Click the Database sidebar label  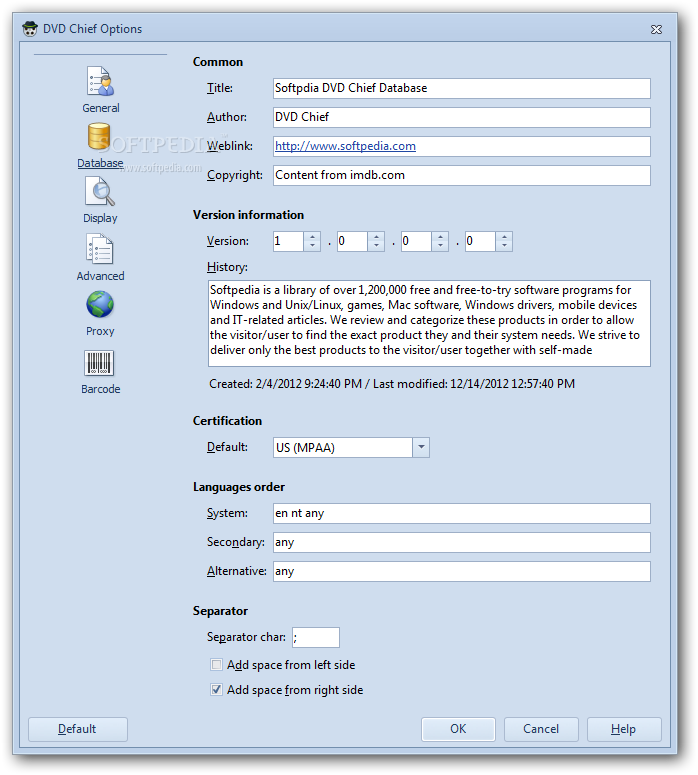pyautogui.click(x=100, y=163)
